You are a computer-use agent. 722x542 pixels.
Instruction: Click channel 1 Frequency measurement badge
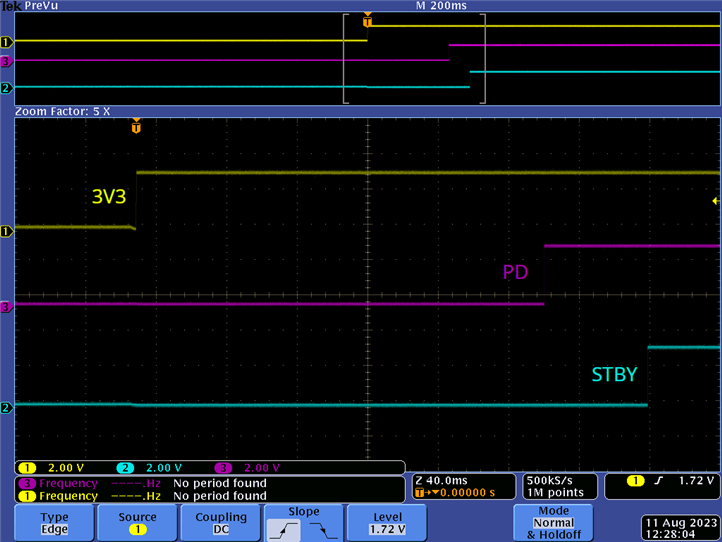tap(27, 496)
